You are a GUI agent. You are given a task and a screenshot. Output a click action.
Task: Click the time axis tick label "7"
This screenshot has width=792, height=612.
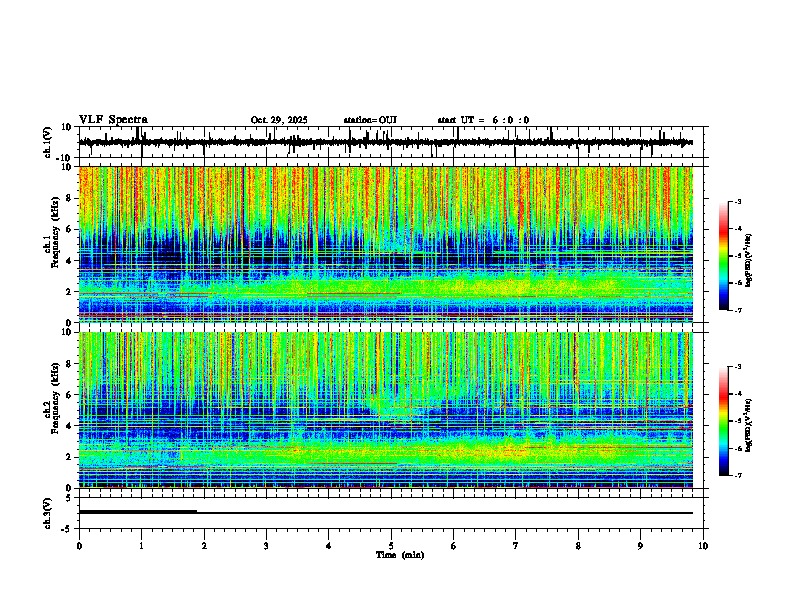(516, 546)
